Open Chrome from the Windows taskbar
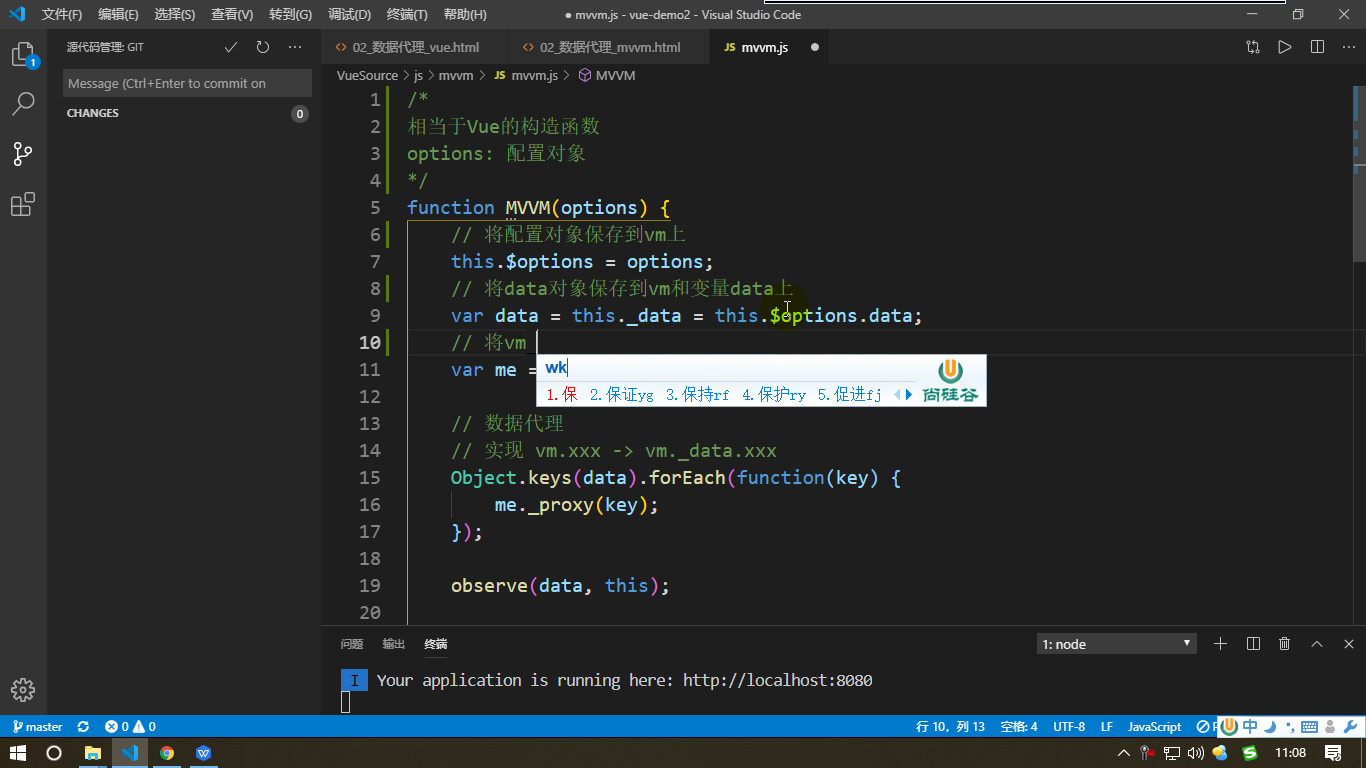This screenshot has width=1366, height=768. point(167,753)
